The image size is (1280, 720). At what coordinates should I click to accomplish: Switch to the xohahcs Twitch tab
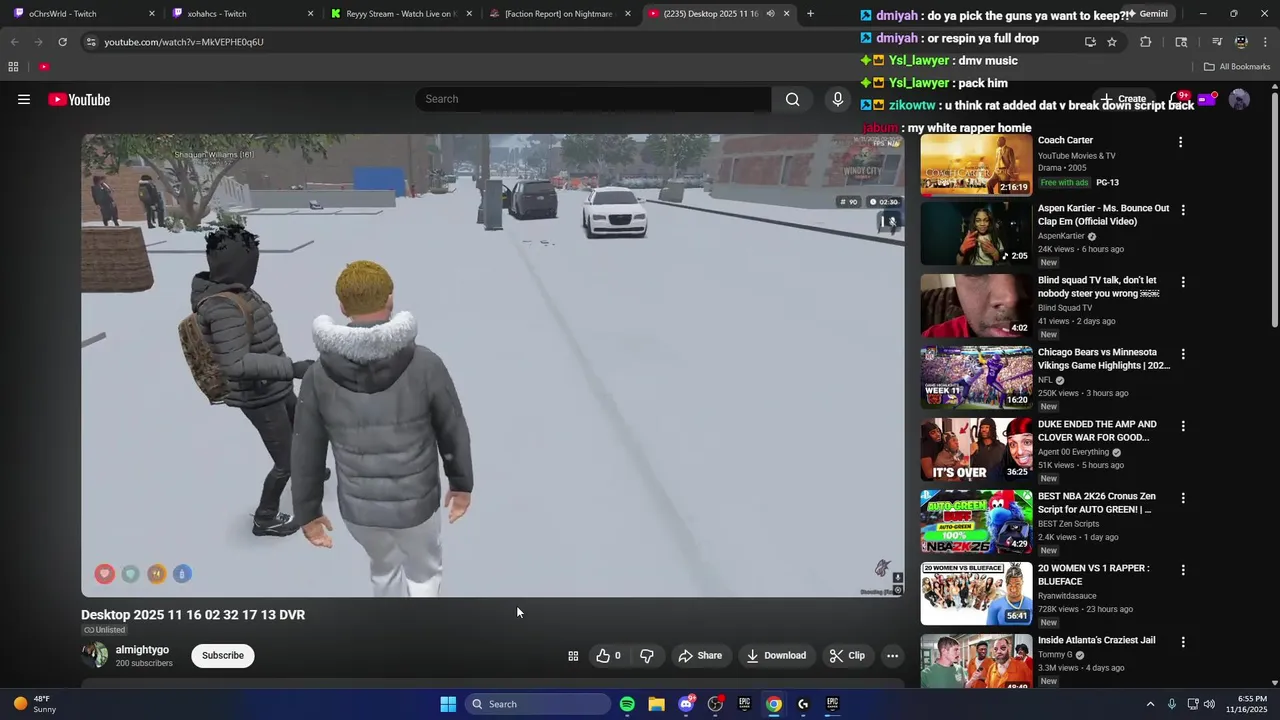pos(243,14)
